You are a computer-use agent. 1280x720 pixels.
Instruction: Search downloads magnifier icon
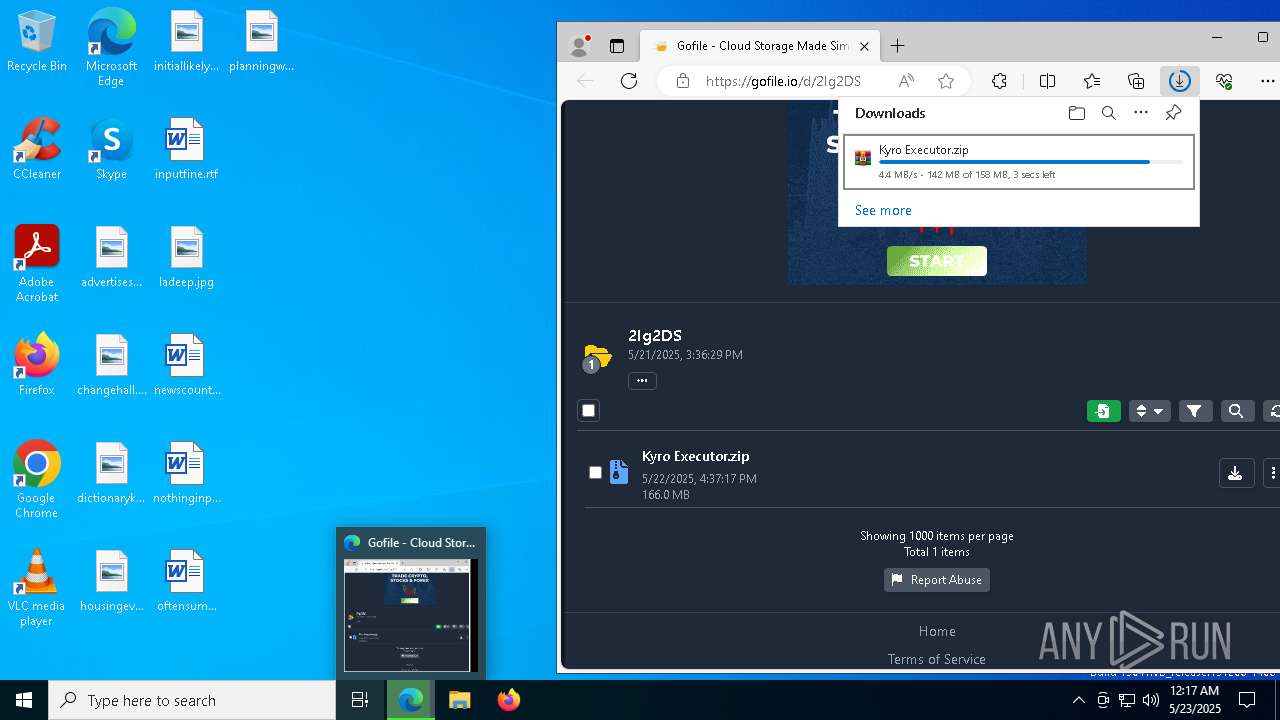1109,113
